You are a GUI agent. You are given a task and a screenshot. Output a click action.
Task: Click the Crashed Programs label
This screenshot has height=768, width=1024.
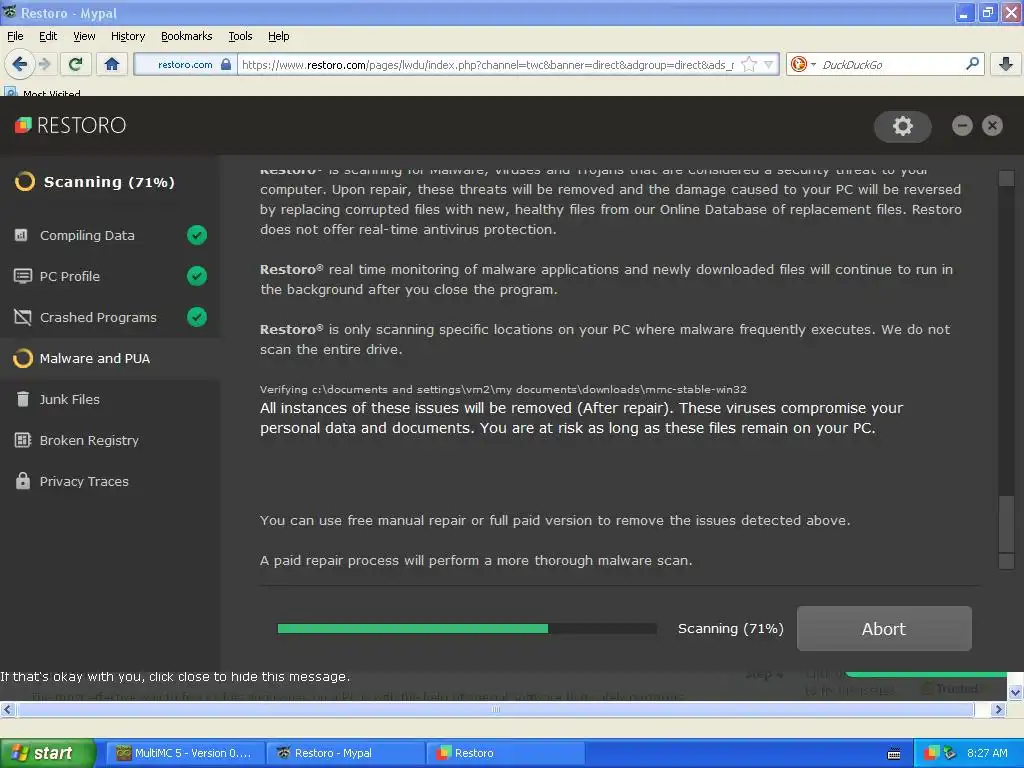pyautogui.click(x=99, y=317)
